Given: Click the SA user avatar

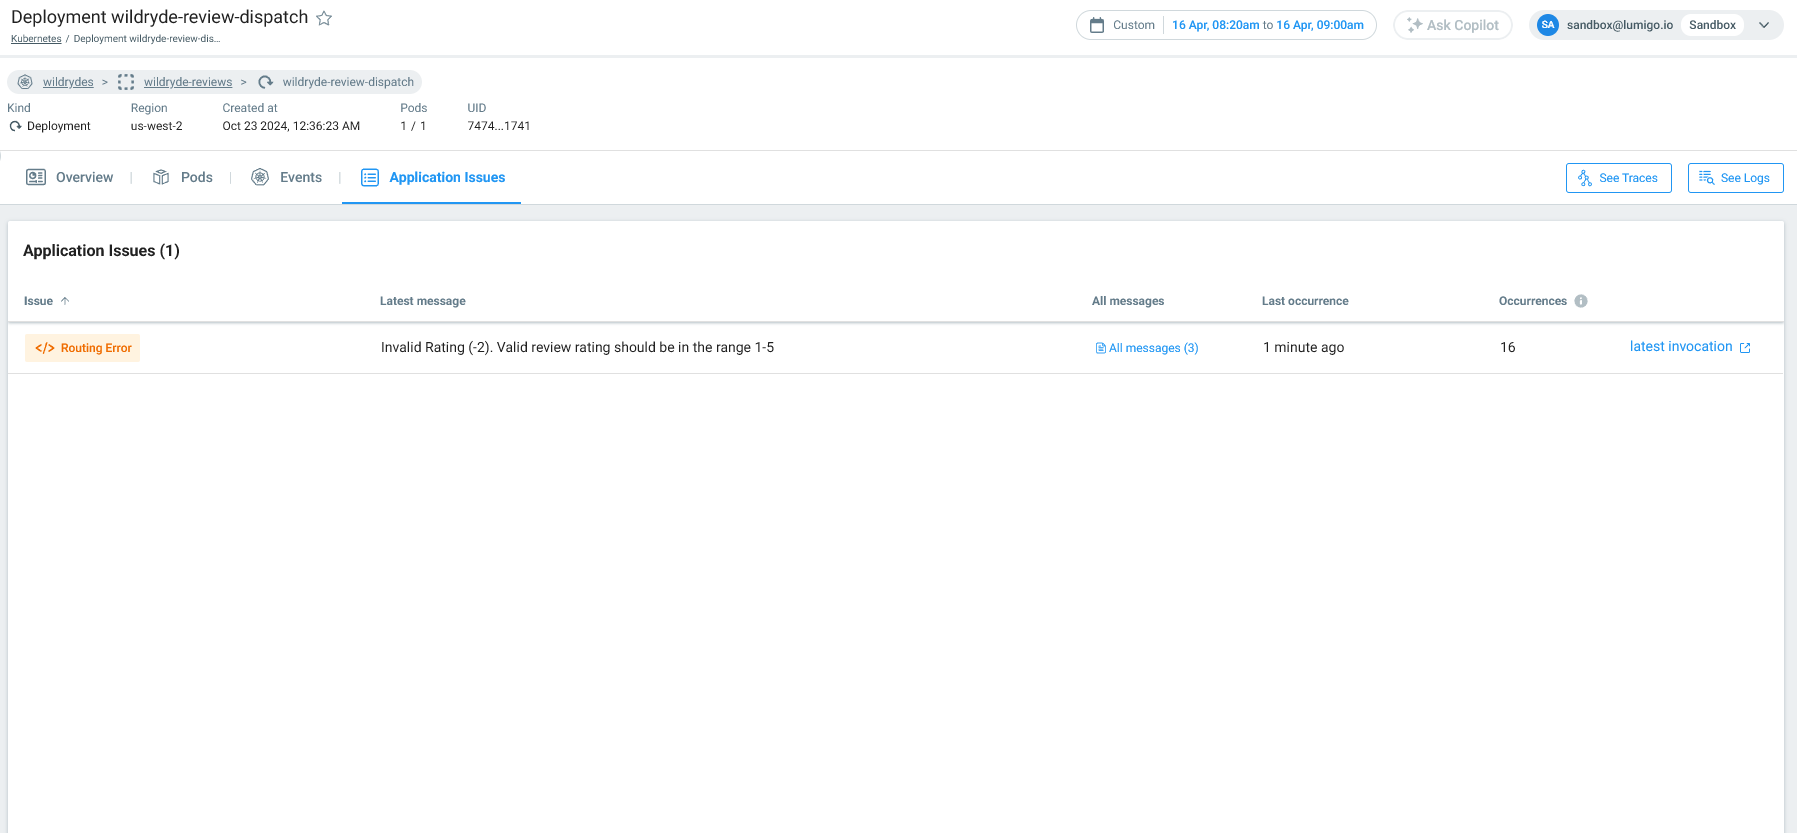Looking at the screenshot, I should pos(1548,25).
